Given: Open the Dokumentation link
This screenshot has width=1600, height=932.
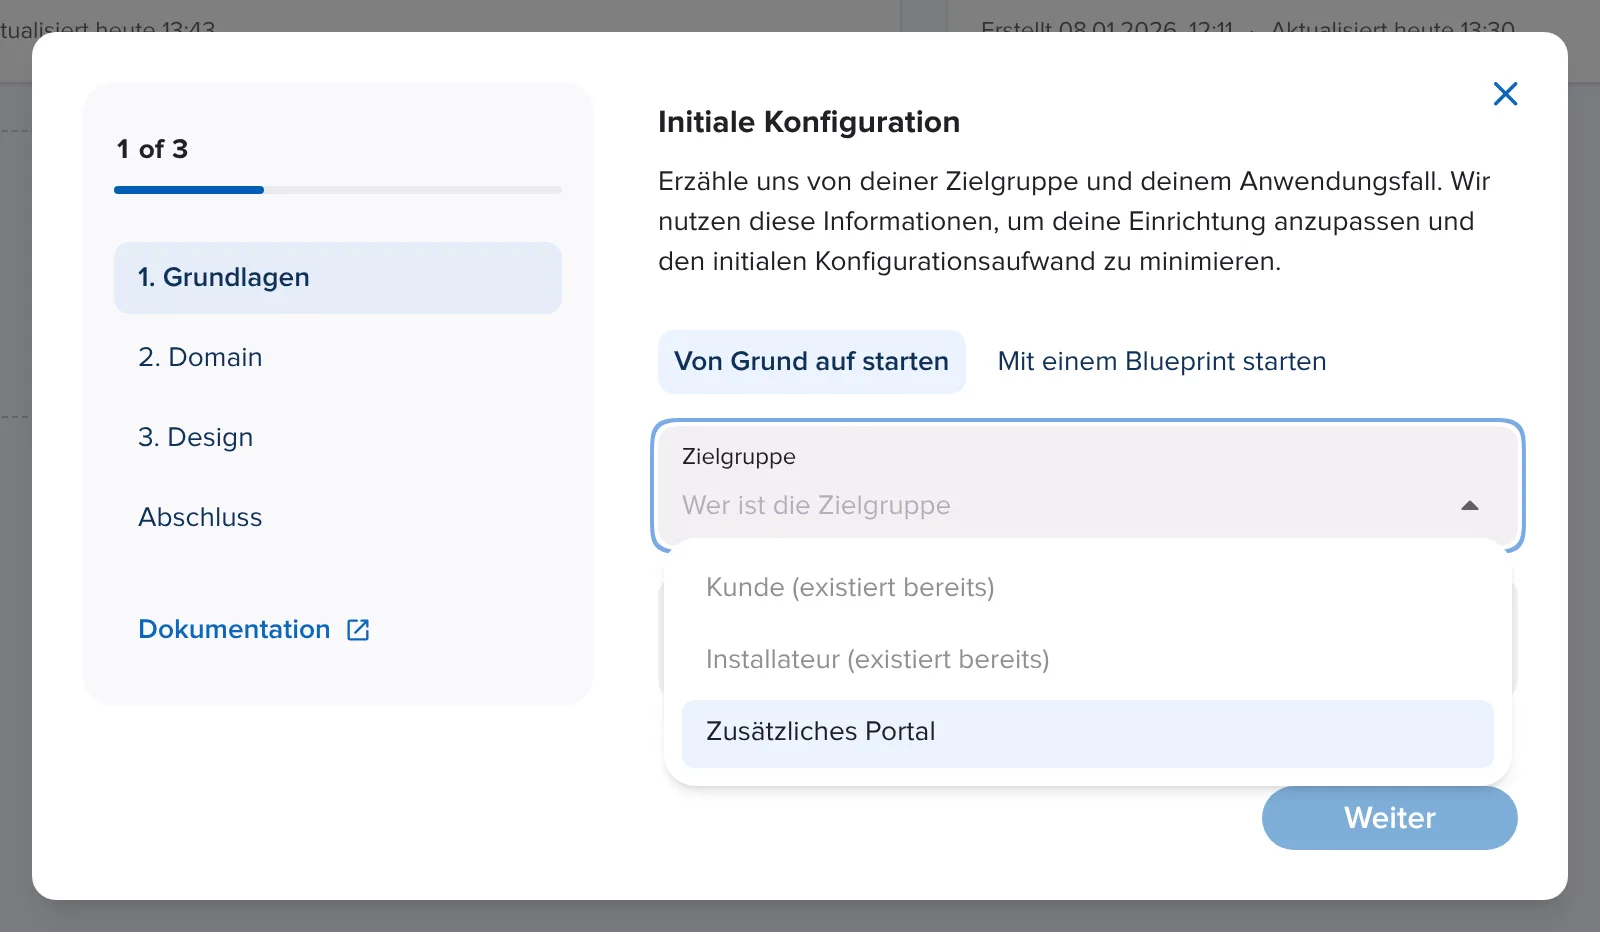Looking at the screenshot, I should point(234,630).
